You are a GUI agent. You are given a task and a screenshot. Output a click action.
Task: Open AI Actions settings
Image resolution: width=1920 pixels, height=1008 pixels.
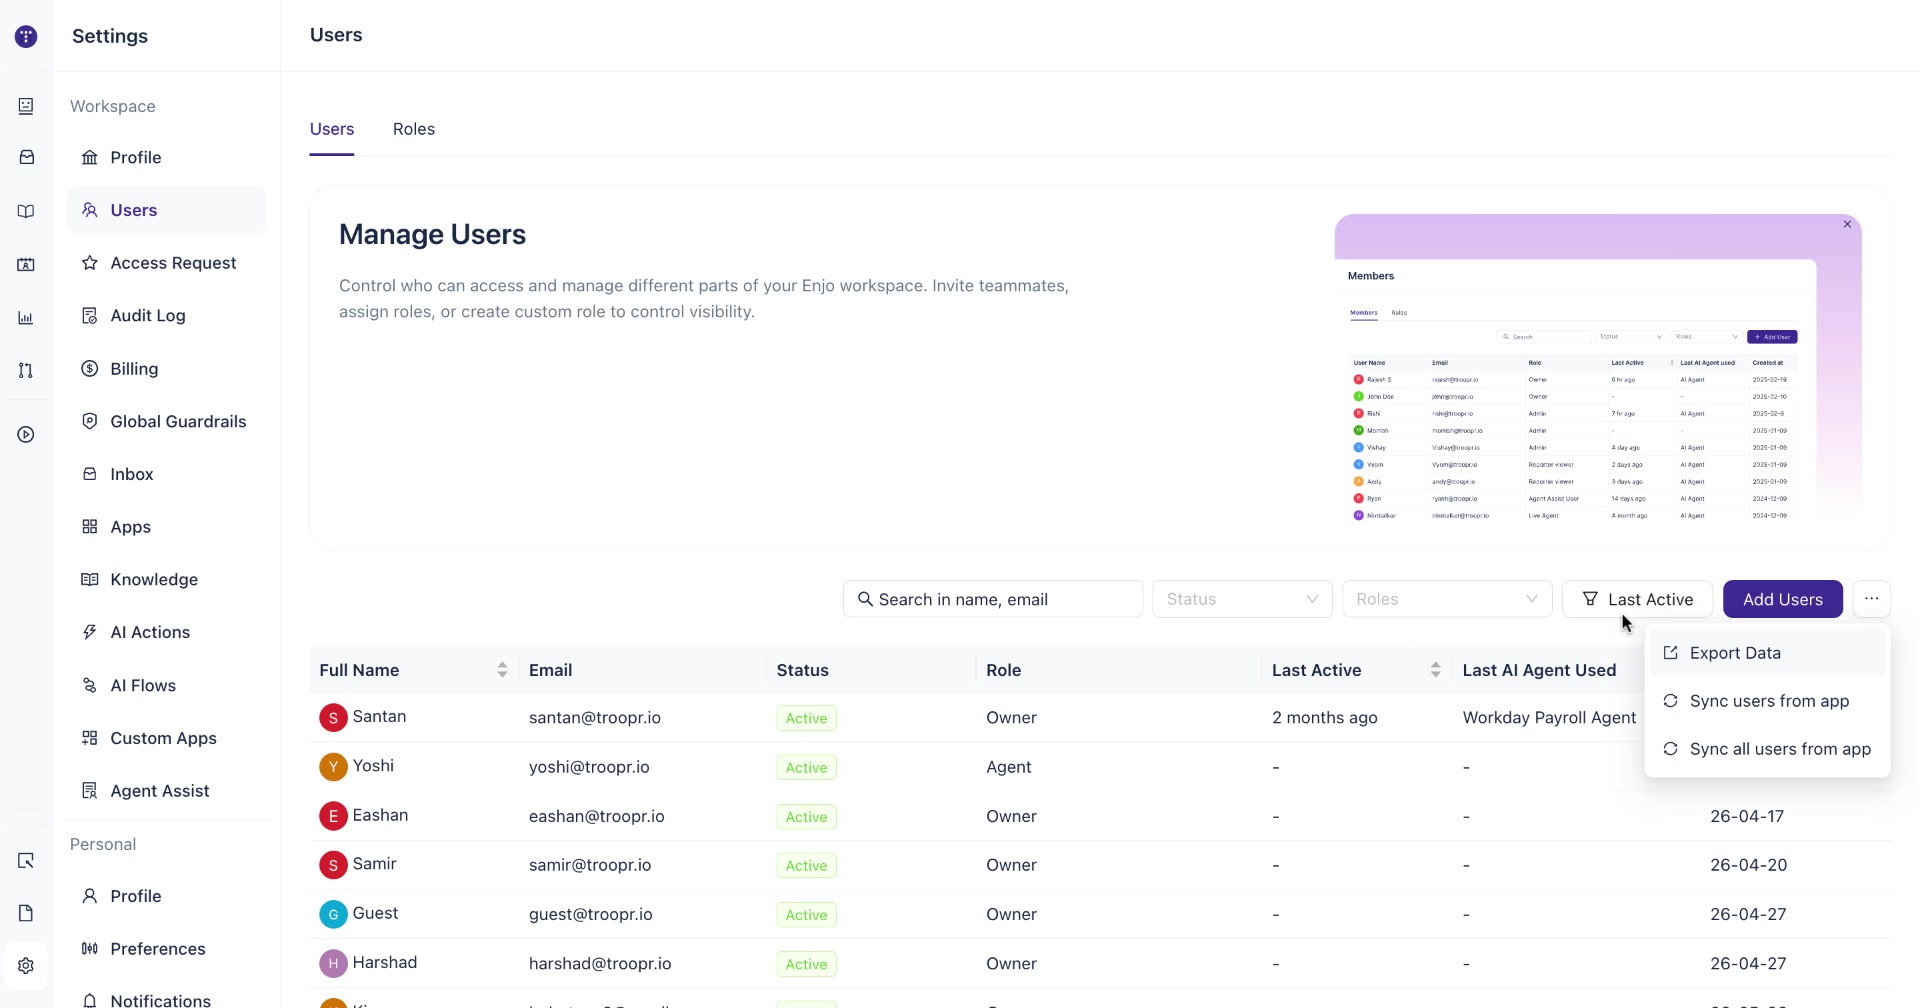pyautogui.click(x=166, y=632)
